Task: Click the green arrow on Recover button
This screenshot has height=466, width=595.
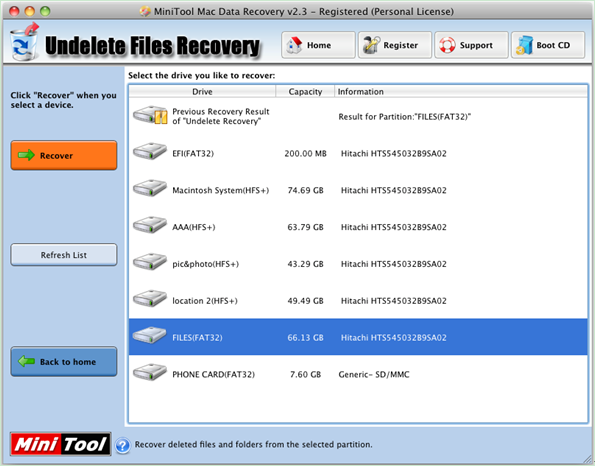Action: (x=26, y=155)
